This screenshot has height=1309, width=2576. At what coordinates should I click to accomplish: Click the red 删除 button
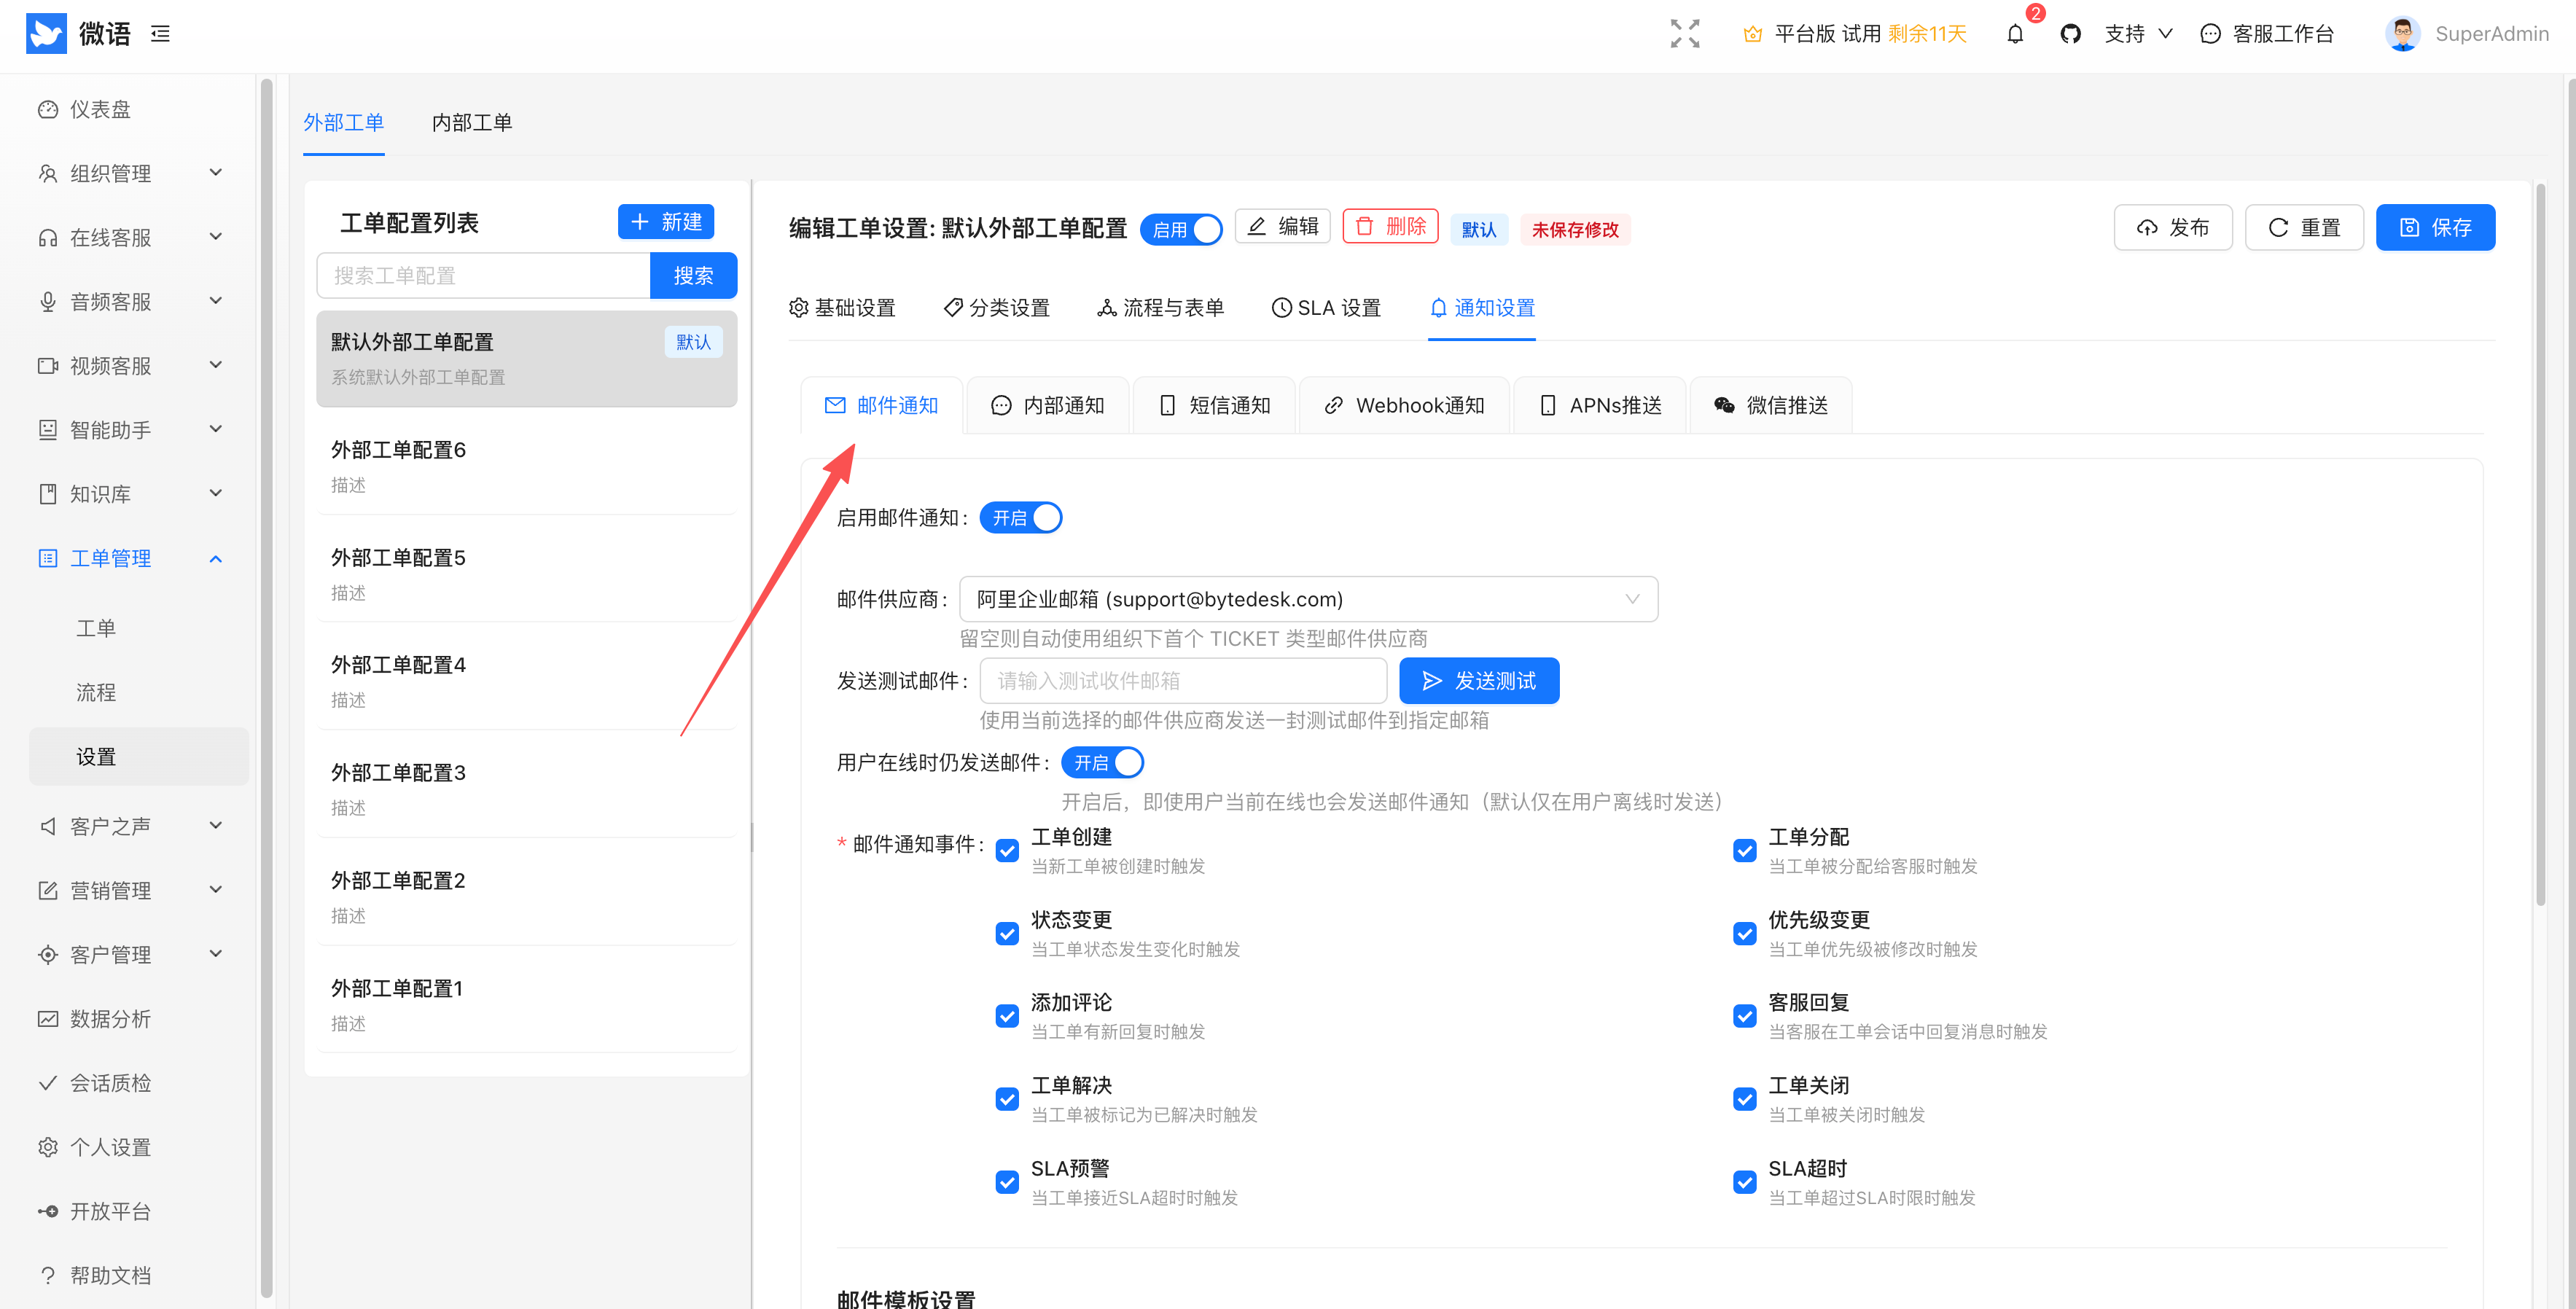tap(1390, 226)
